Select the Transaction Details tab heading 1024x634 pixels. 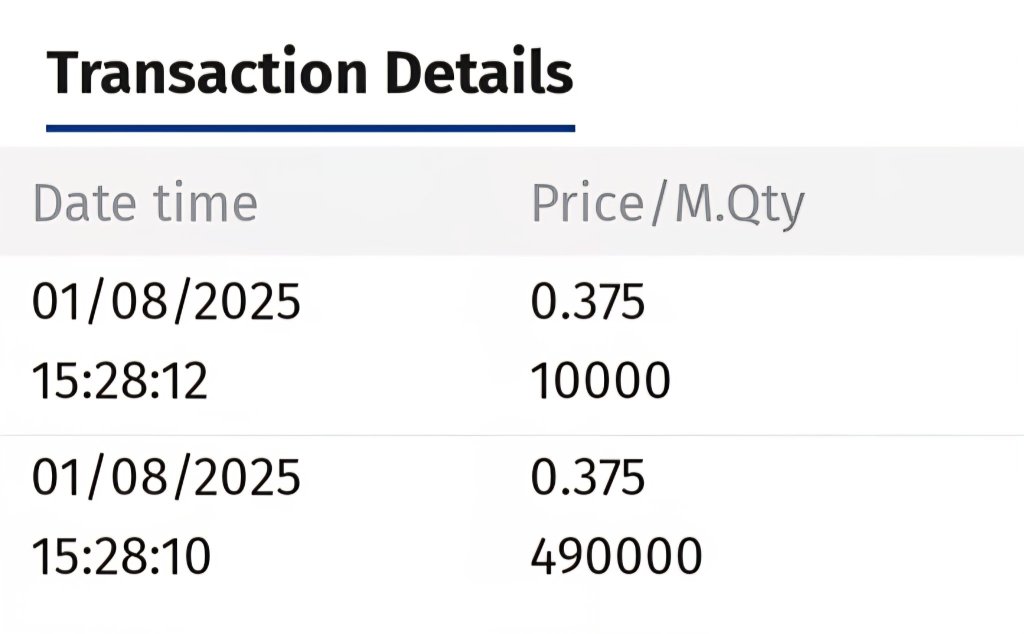point(310,72)
